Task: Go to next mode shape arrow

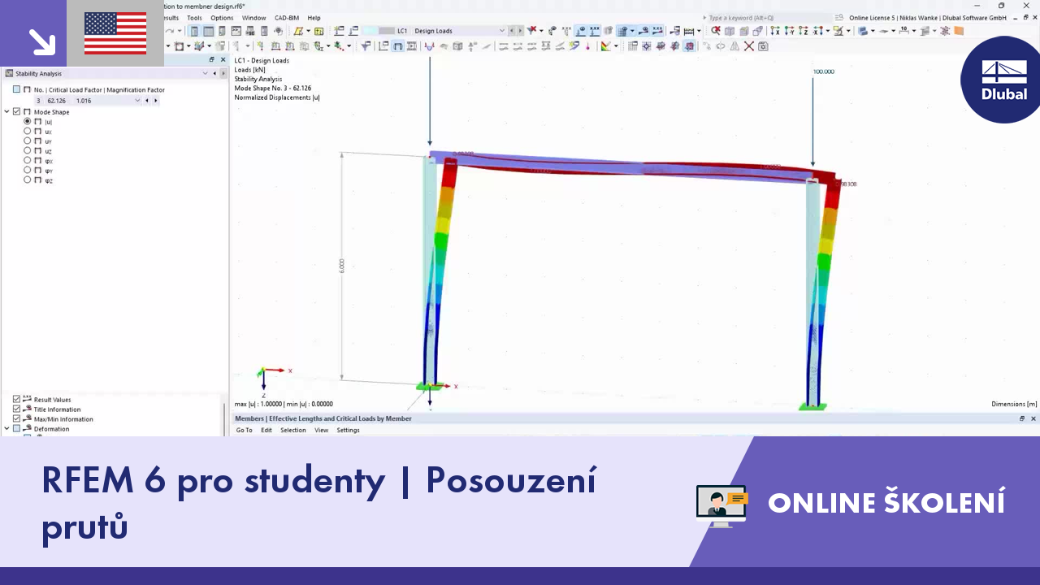Action: coord(156,101)
